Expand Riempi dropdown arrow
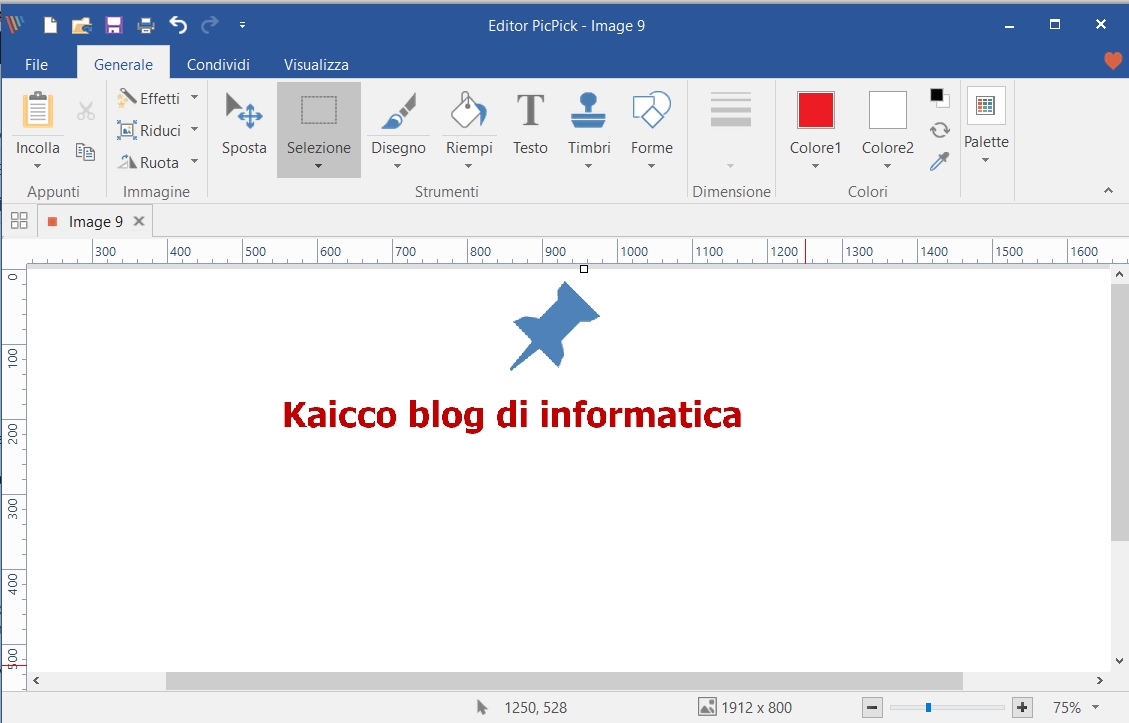Image resolution: width=1129 pixels, height=723 pixels. (x=468, y=166)
